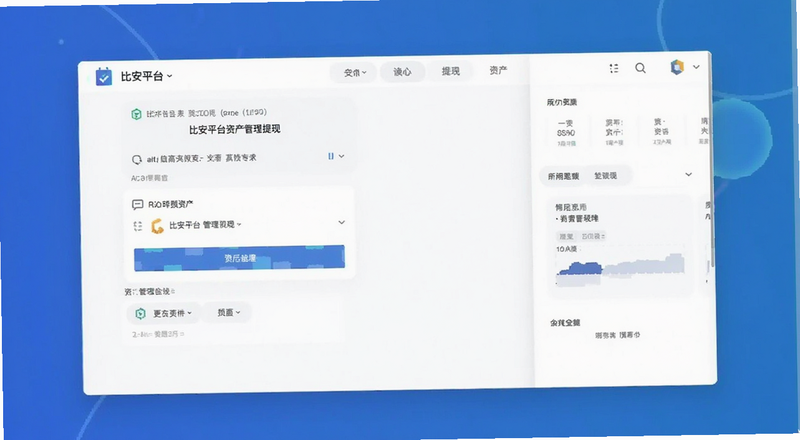This screenshot has width=800, height=440.
Task: Select the first pill tab above chart card
Action: pos(563,176)
